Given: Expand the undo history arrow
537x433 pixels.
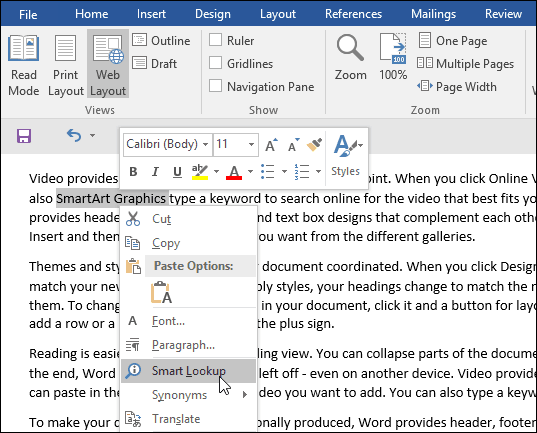Looking at the screenshot, I should tap(92, 135).
